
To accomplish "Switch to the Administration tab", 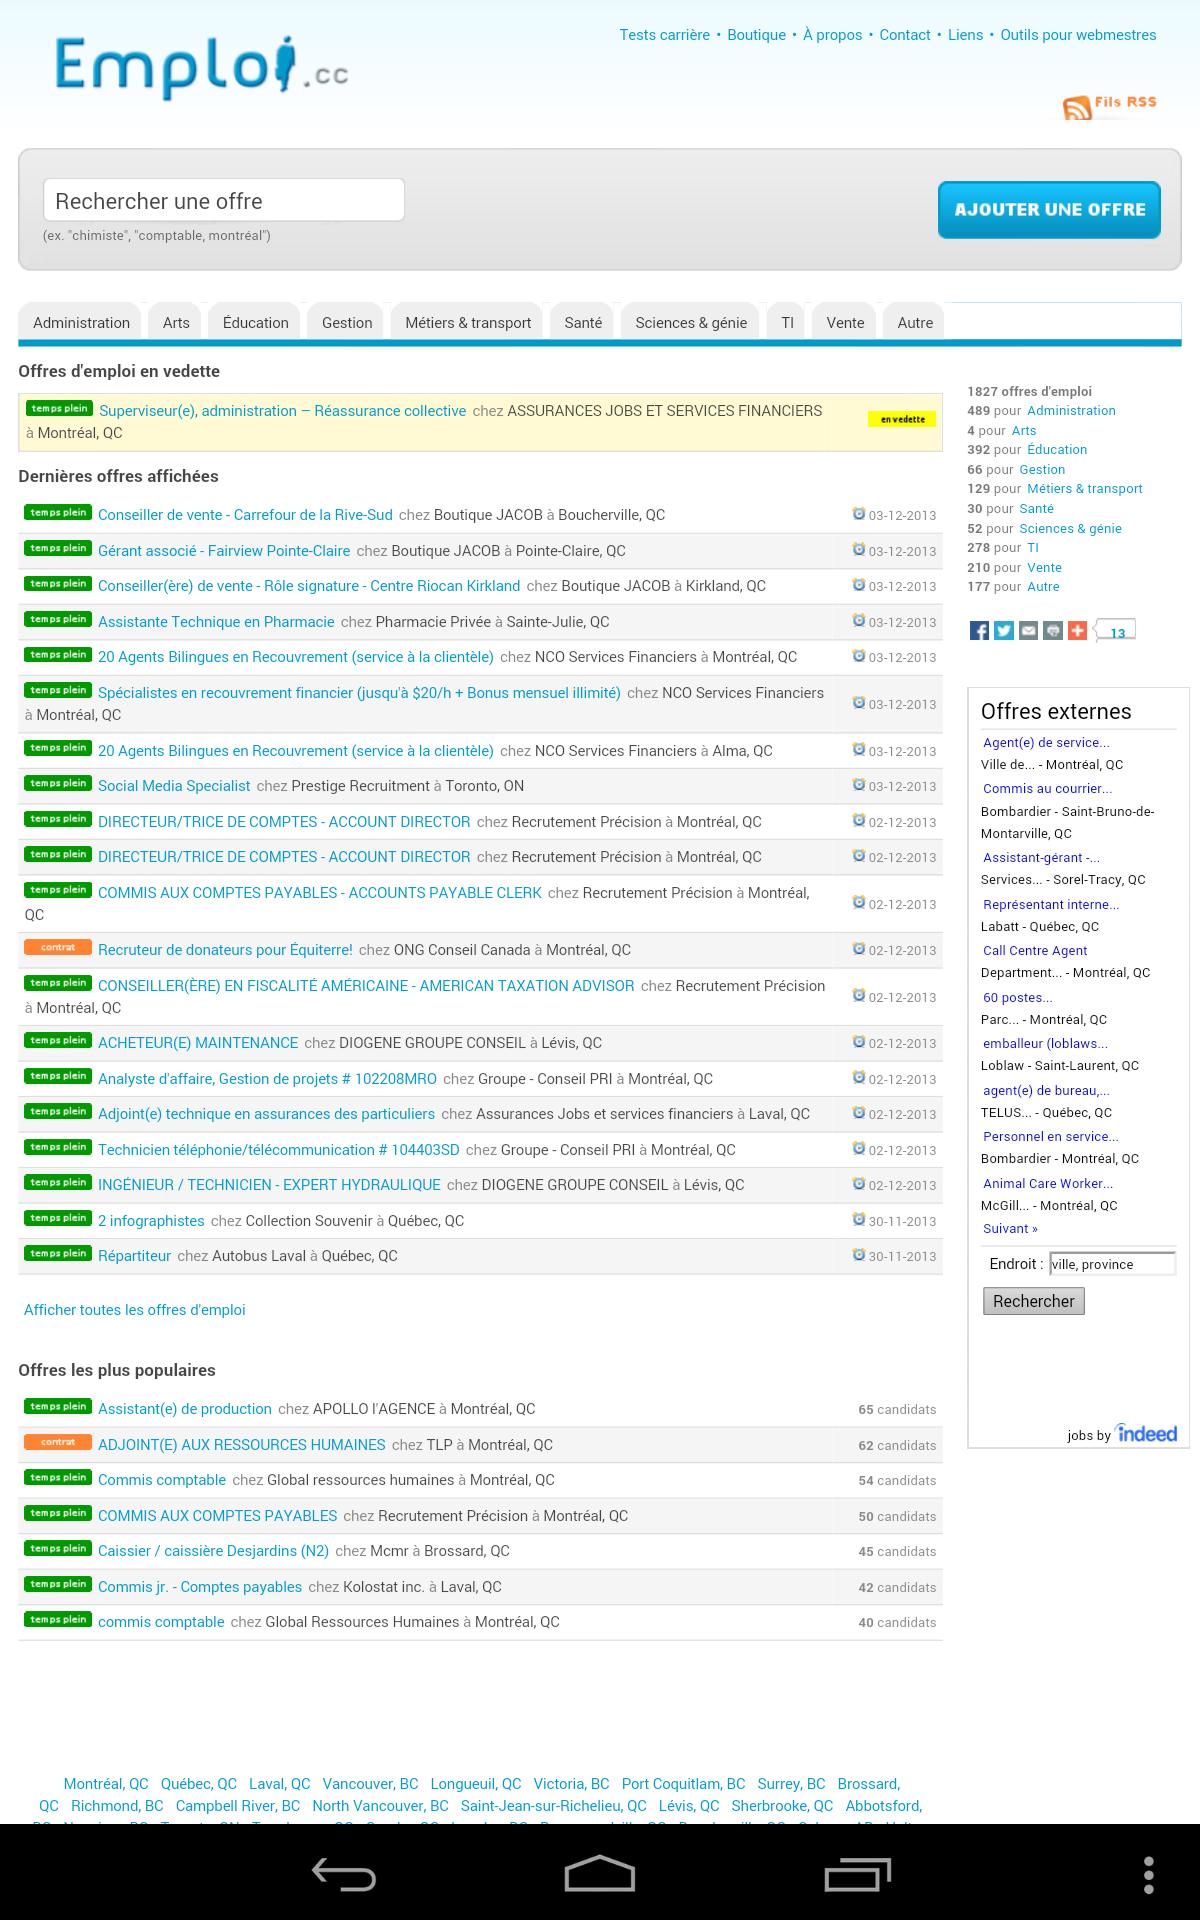I will tap(81, 323).
